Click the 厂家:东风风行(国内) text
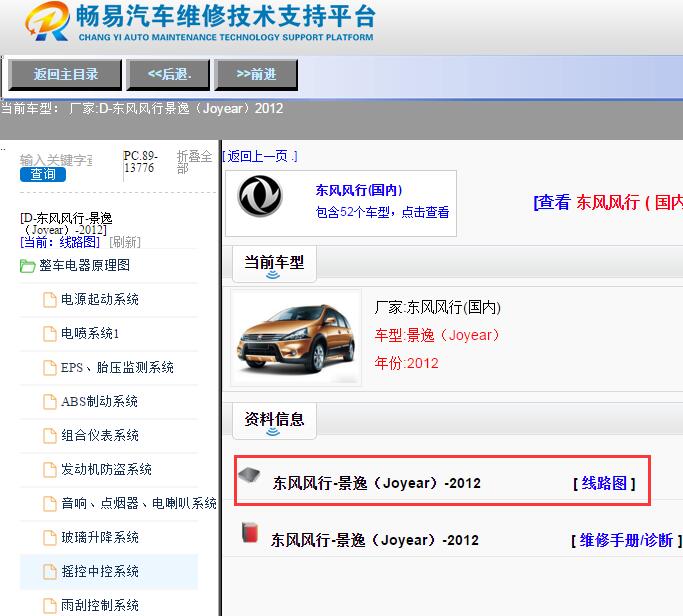 [438, 308]
